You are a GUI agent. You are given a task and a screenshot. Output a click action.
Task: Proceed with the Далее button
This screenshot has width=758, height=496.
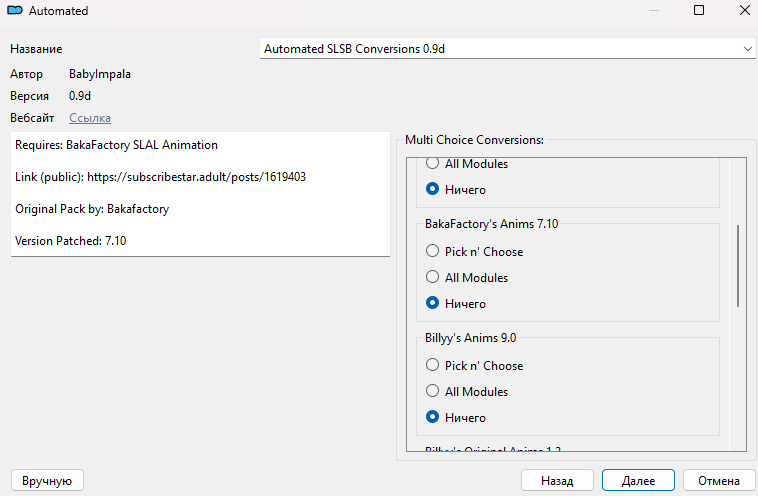point(638,481)
